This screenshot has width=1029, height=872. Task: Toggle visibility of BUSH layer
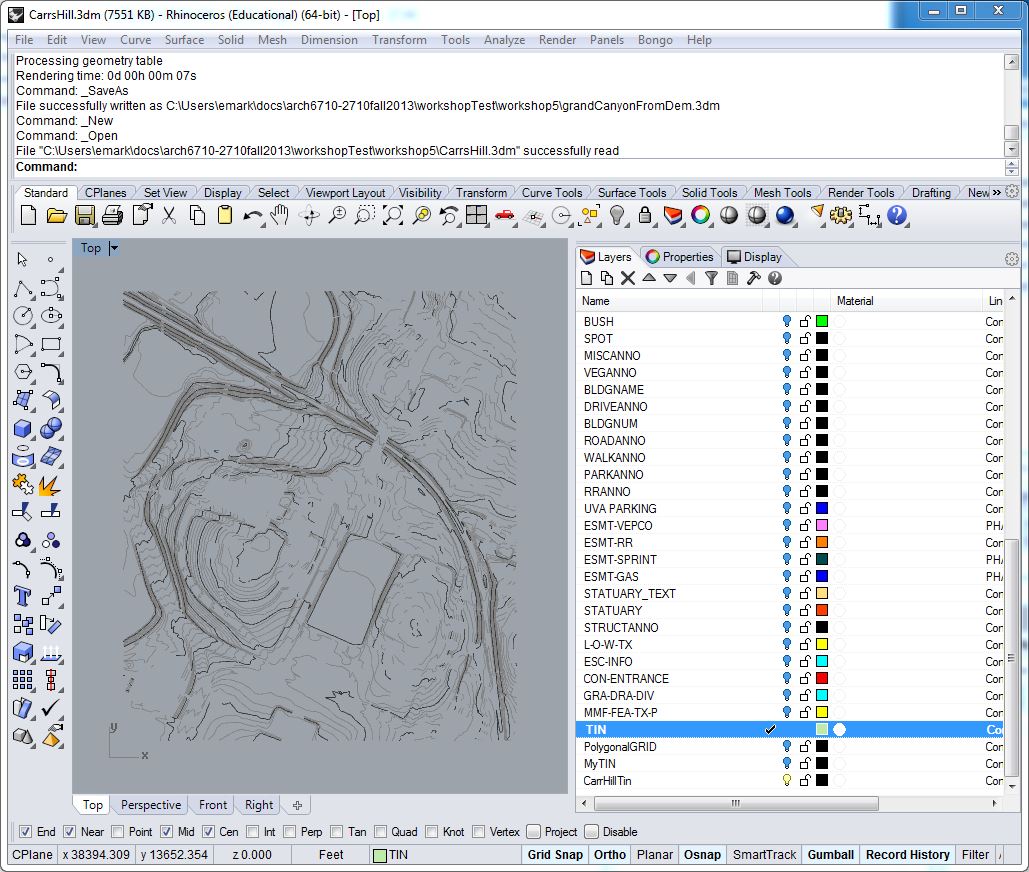[x=787, y=321]
